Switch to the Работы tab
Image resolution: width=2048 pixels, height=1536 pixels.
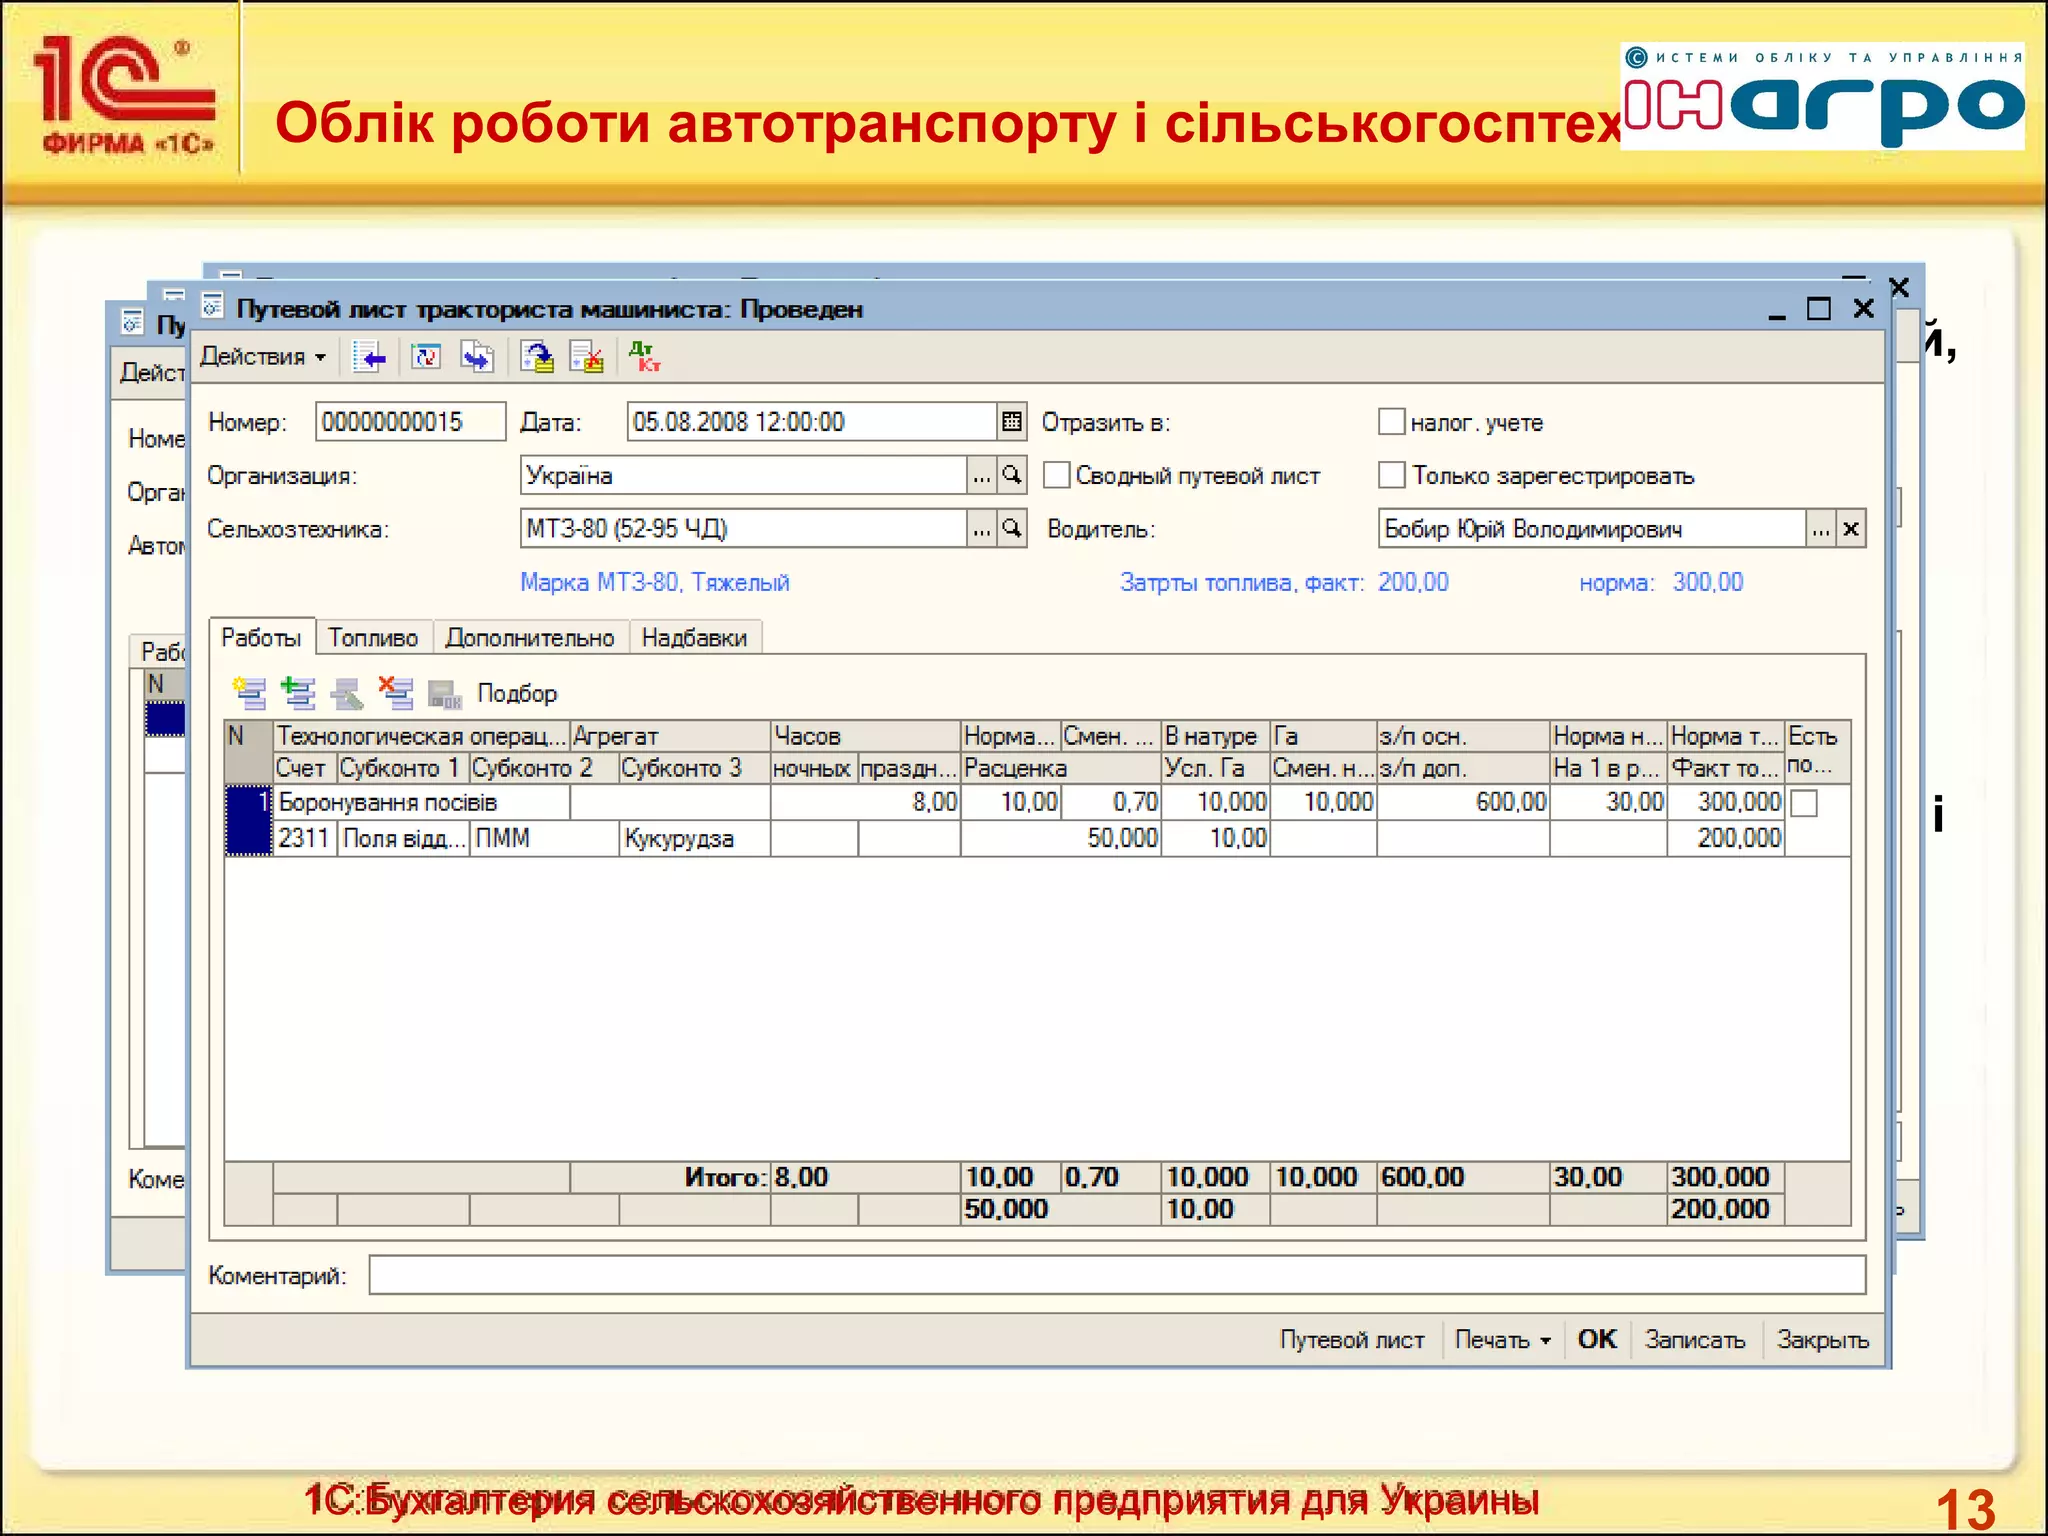pos(261,637)
